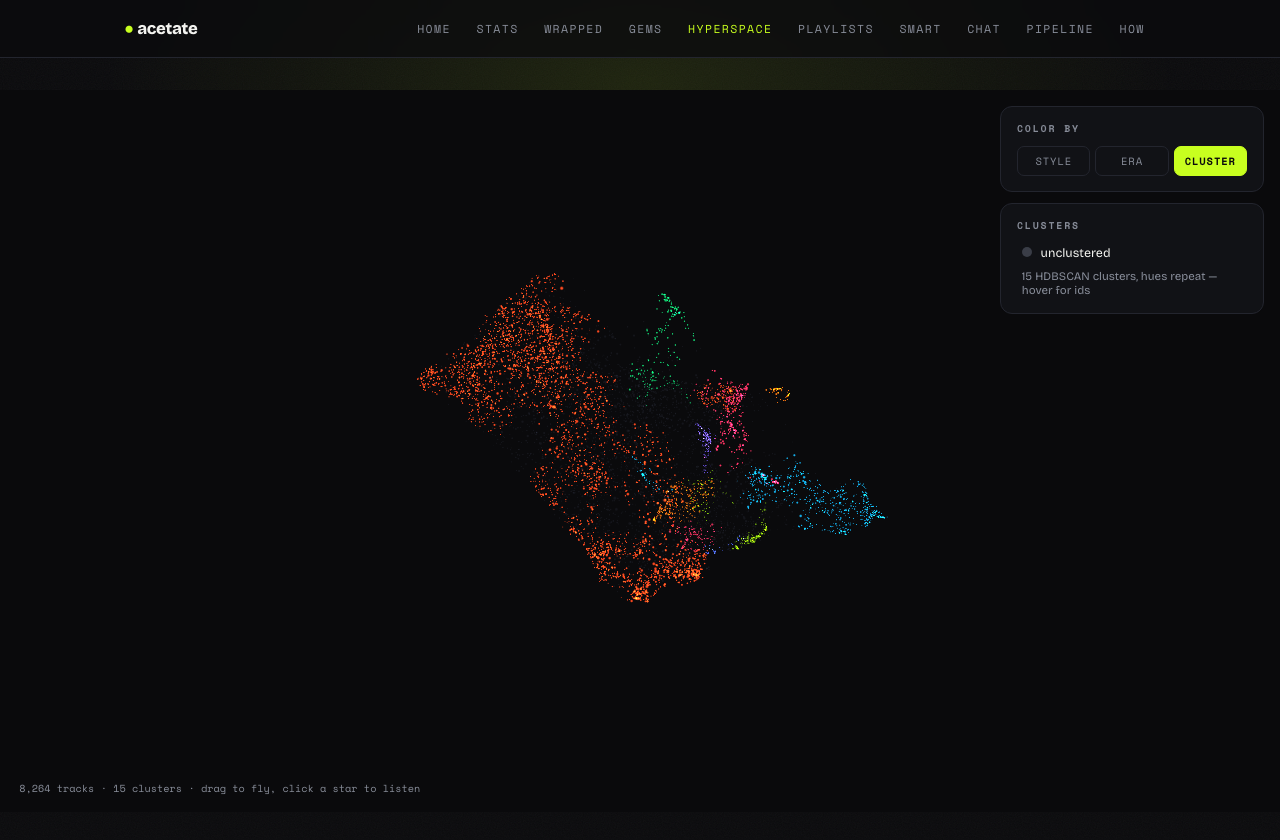Click the Color By heading
This screenshot has height=840, width=1280.
[x=1048, y=129]
